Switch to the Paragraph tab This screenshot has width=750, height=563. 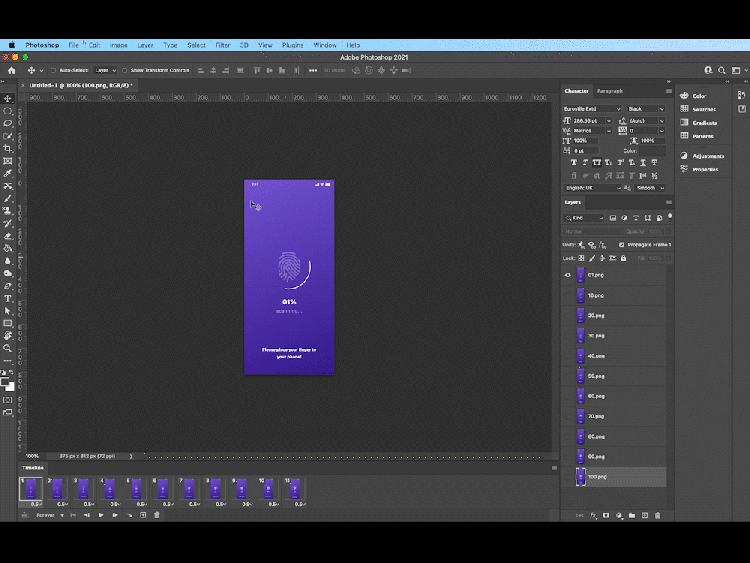pos(610,91)
